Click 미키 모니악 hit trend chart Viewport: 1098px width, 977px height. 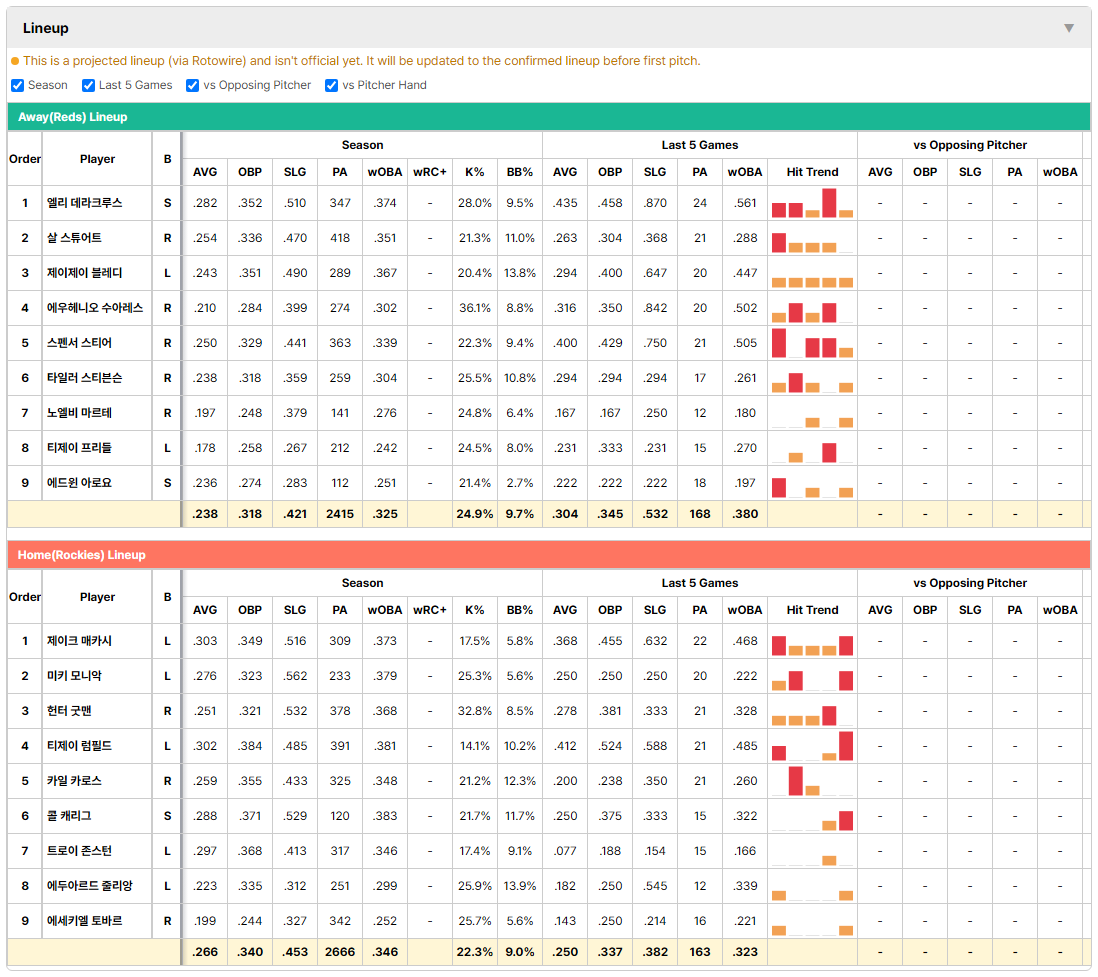tap(812, 676)
